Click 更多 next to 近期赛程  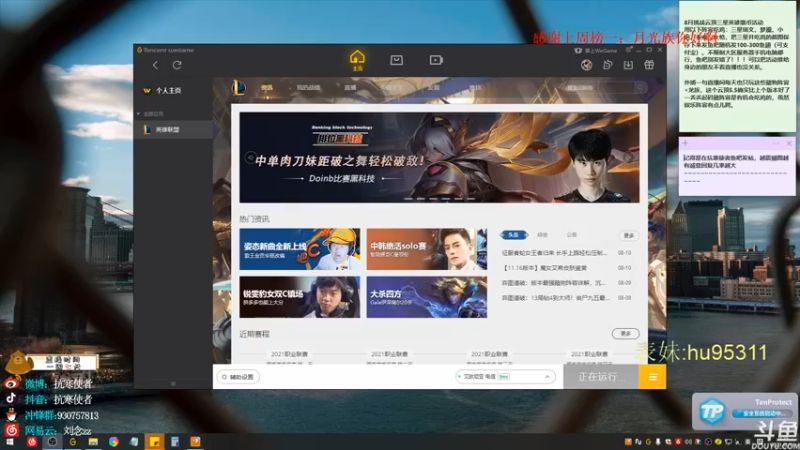(x=626, y=334)
